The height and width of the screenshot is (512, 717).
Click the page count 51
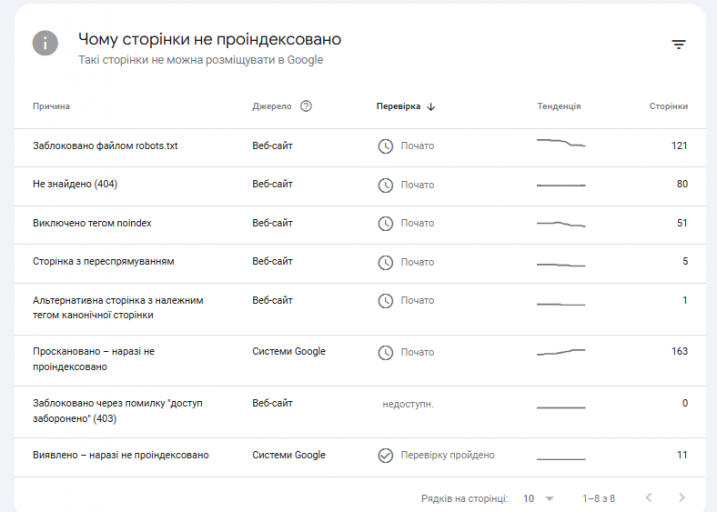682,223
